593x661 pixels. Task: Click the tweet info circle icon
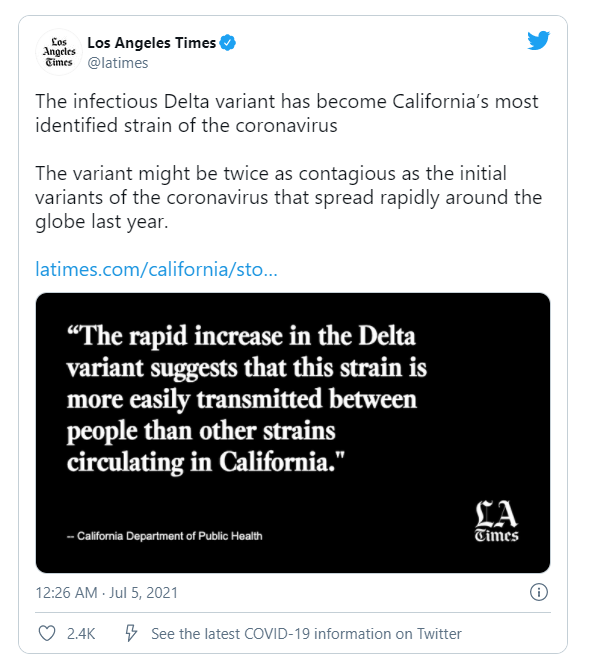point(539,592)
